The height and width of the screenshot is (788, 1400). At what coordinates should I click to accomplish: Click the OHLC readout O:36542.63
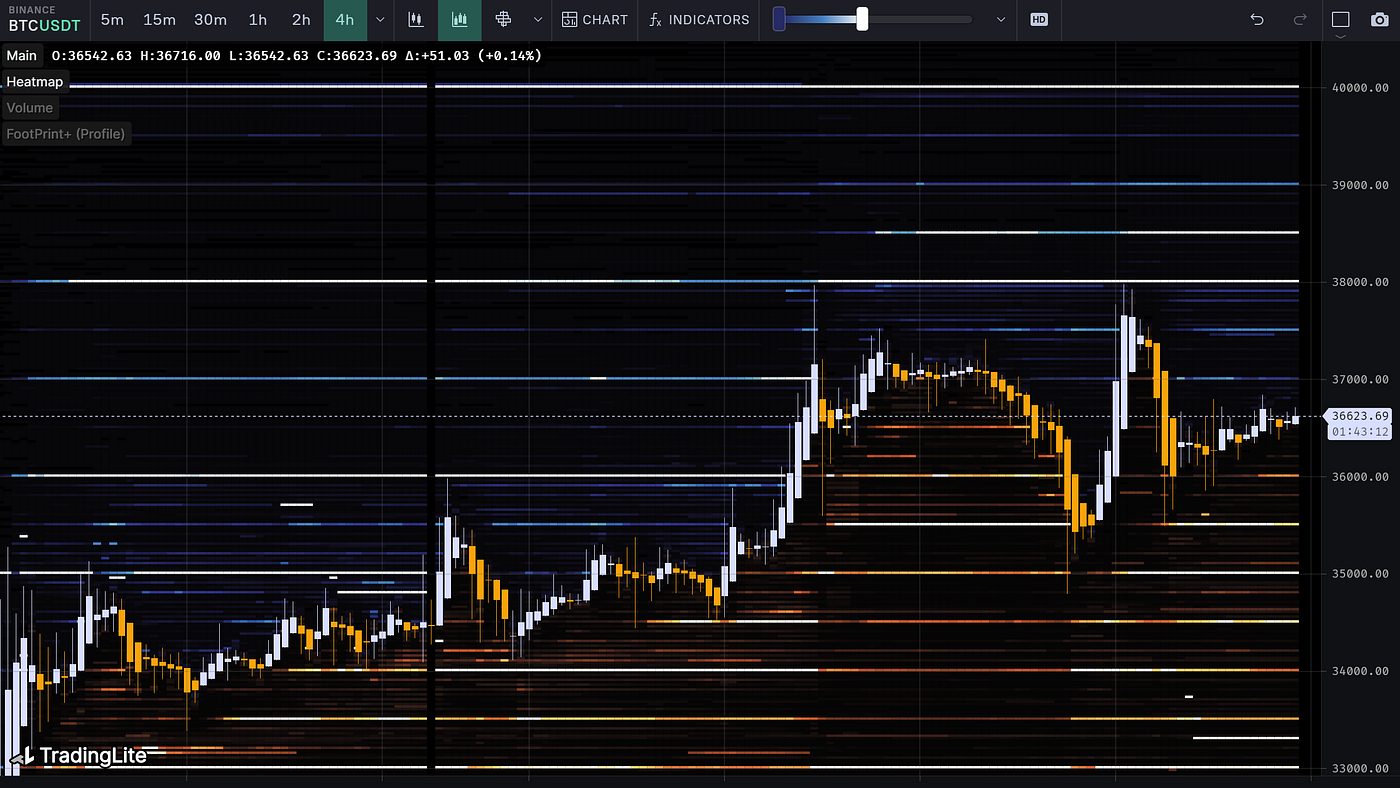pos(92,55)
